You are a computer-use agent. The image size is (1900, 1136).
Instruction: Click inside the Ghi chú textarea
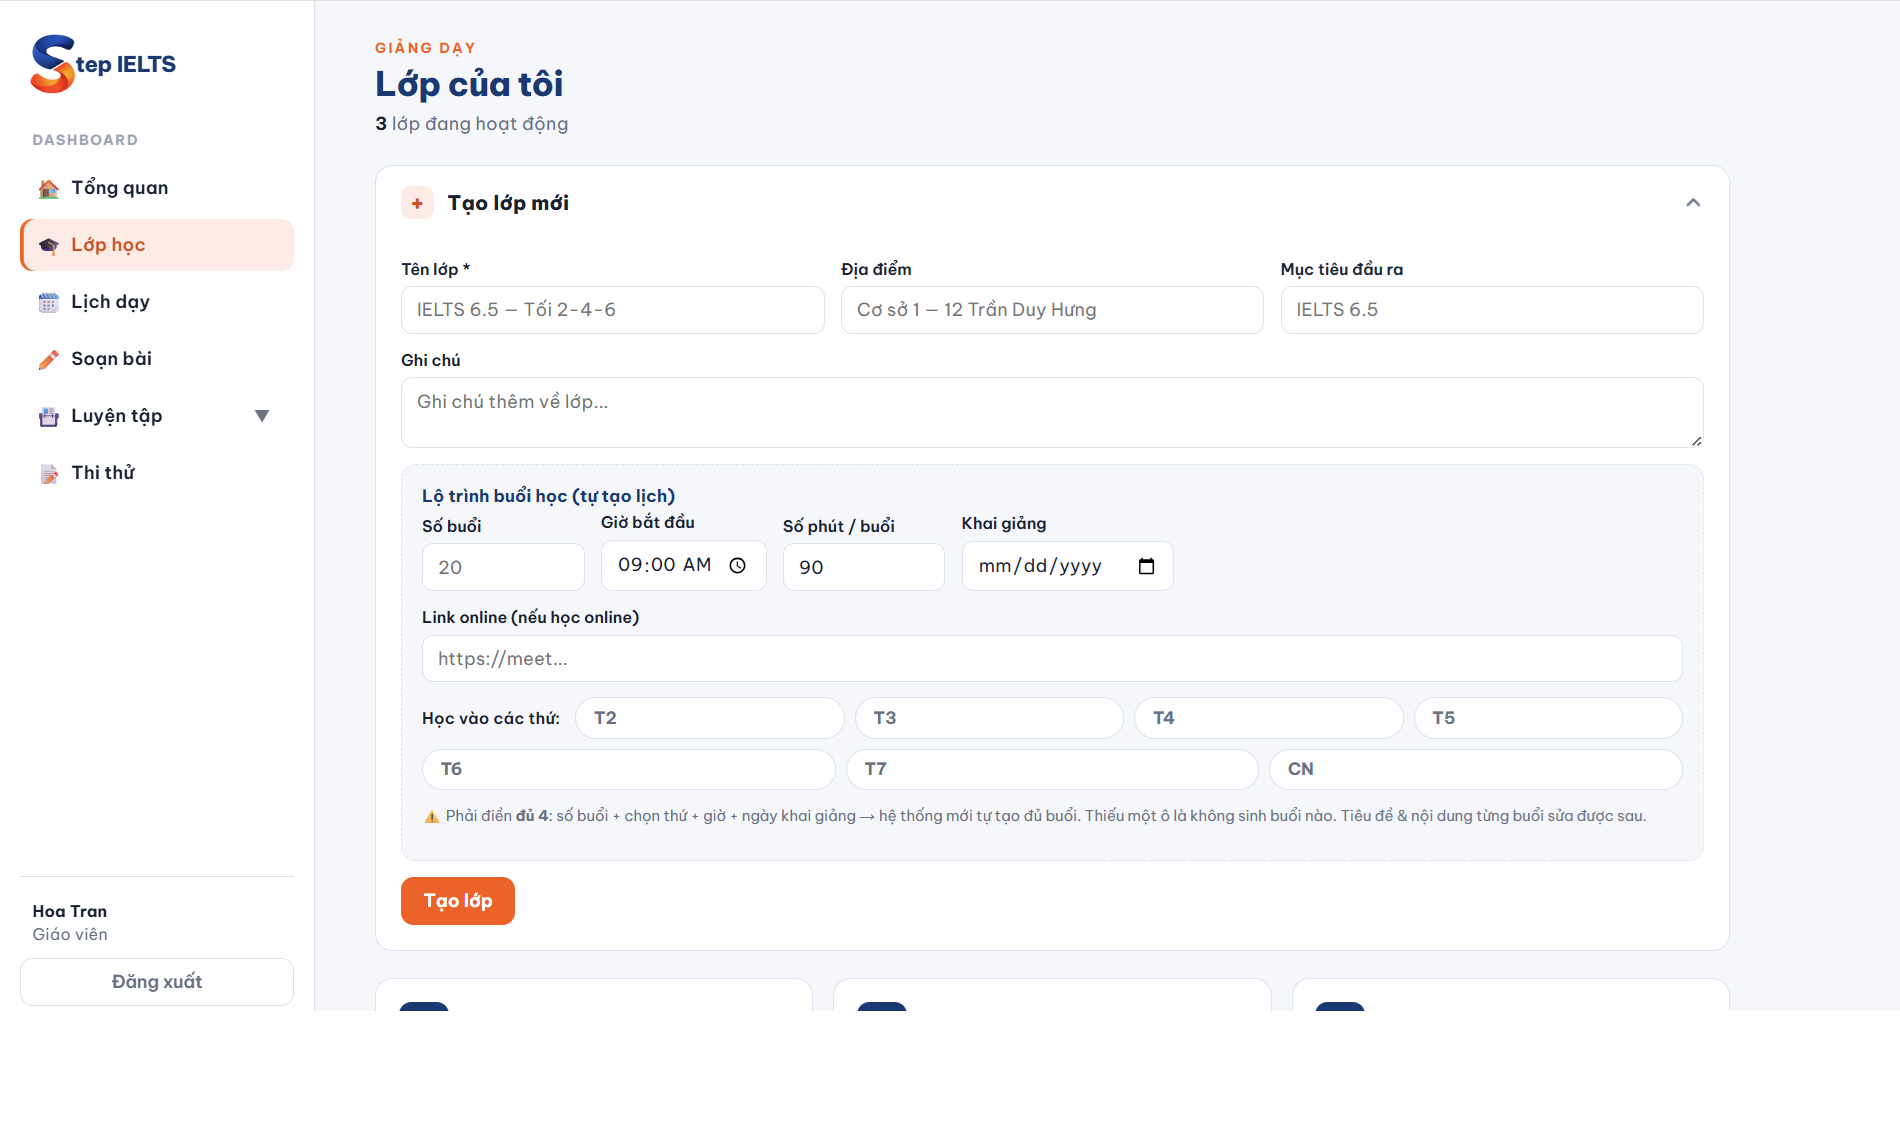[1052, 412]
